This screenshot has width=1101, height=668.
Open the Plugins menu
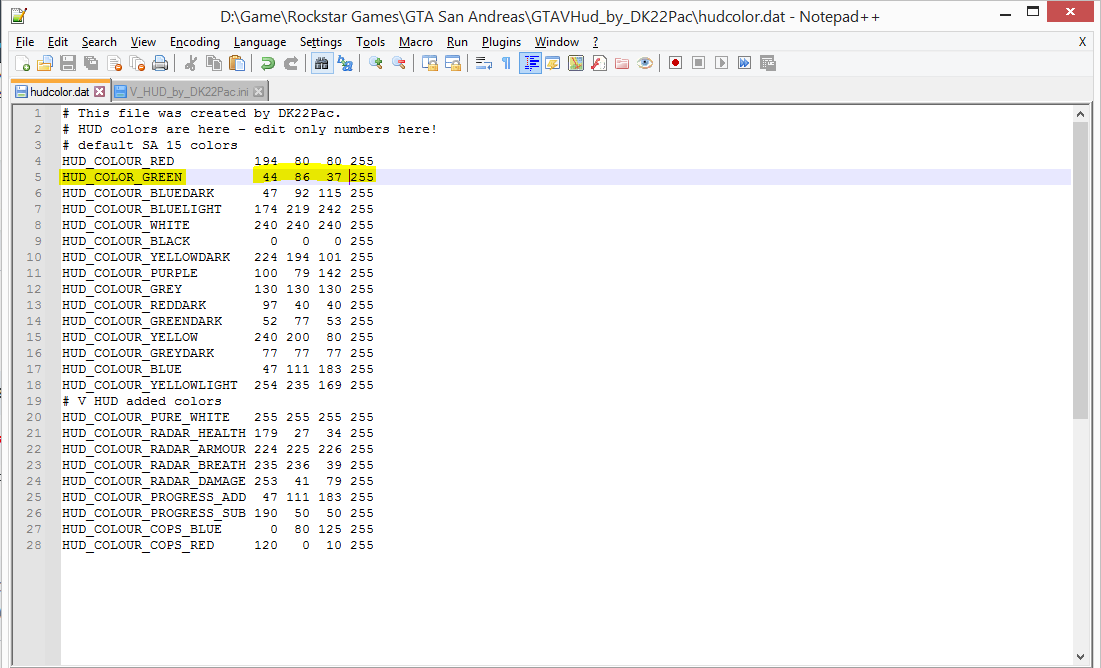pos(501,42)
